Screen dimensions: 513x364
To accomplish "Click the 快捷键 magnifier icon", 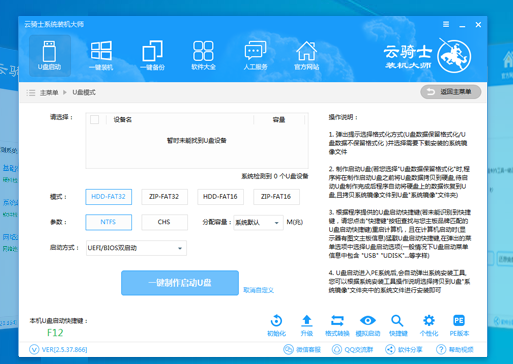I will tap(398, 321).
